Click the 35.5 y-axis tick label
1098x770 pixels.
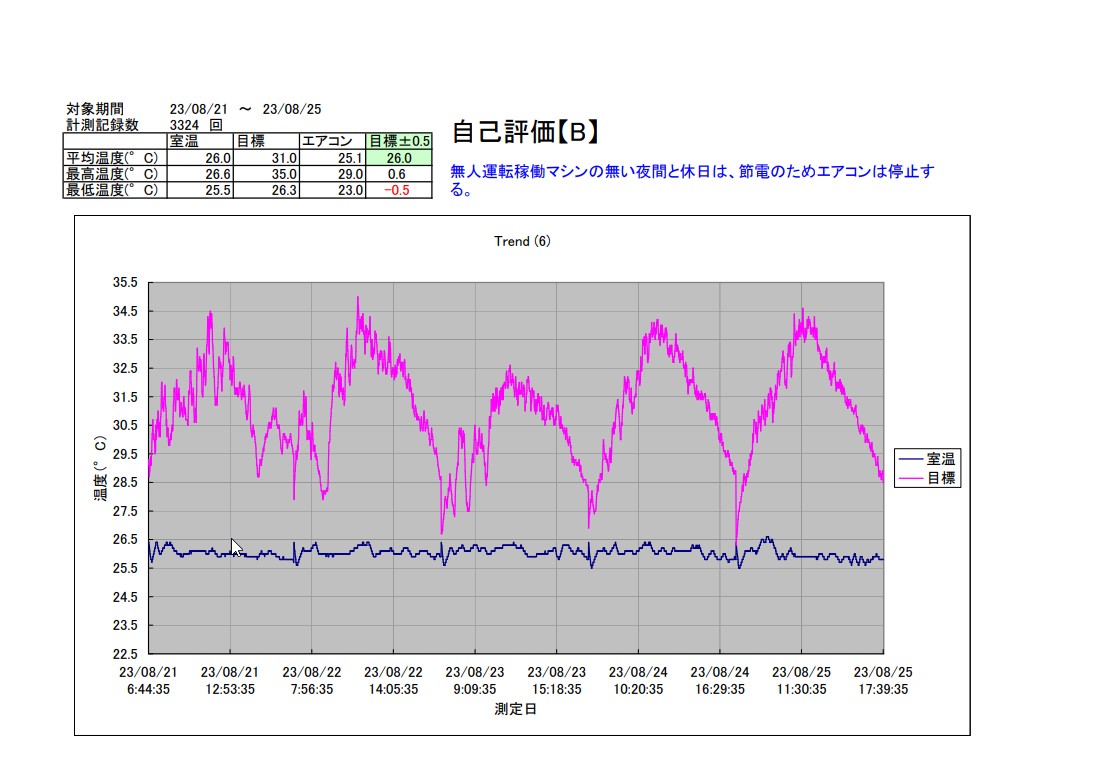point(125,283)
